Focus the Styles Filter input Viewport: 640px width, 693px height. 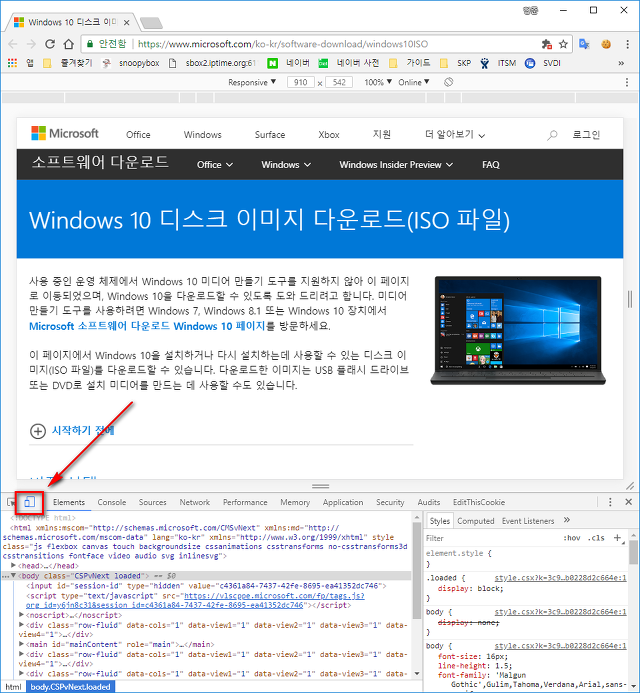click(491, 538)
